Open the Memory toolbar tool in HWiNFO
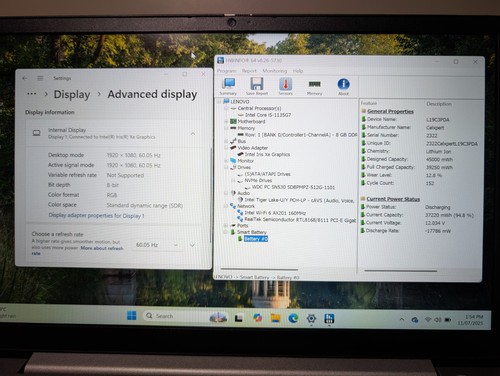This screenshot has width=500, height=376. coord(314,87)
